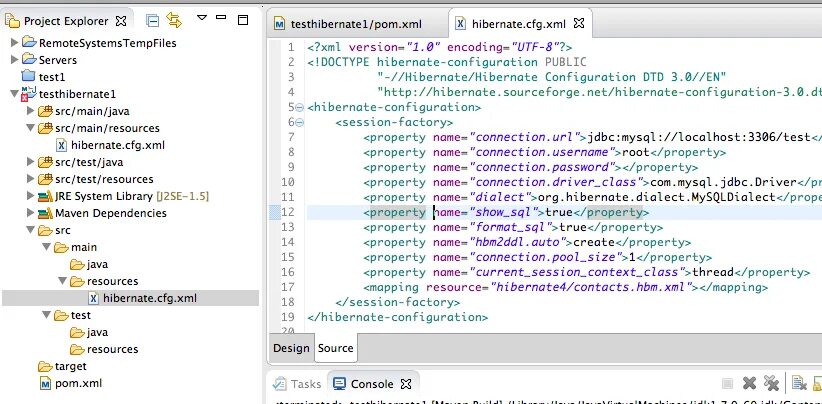The height and width of the screenshot is (404, 822).
Task: Click the format_sql property line
Action: (513, 227)
